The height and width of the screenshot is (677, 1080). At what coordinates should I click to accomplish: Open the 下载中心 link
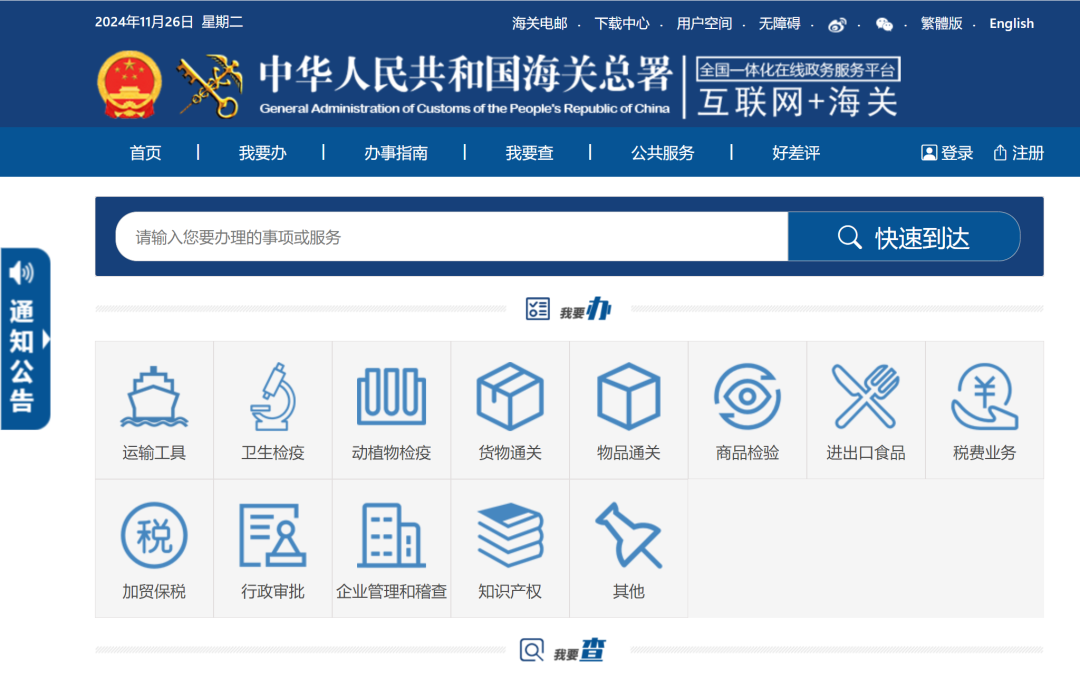(x=622, y=23)
